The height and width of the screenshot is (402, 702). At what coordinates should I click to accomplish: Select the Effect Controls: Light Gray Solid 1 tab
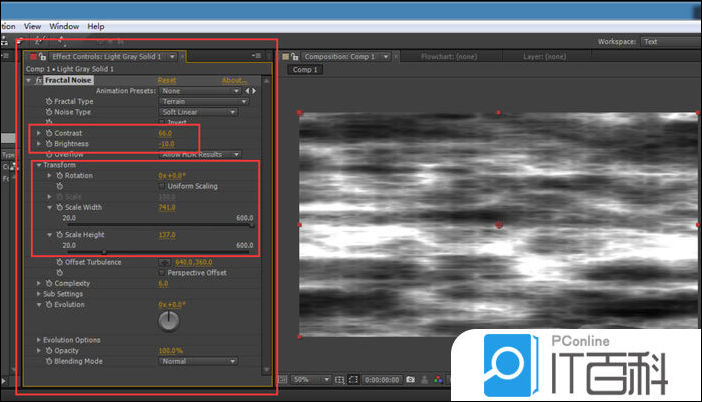pos(106,57)
